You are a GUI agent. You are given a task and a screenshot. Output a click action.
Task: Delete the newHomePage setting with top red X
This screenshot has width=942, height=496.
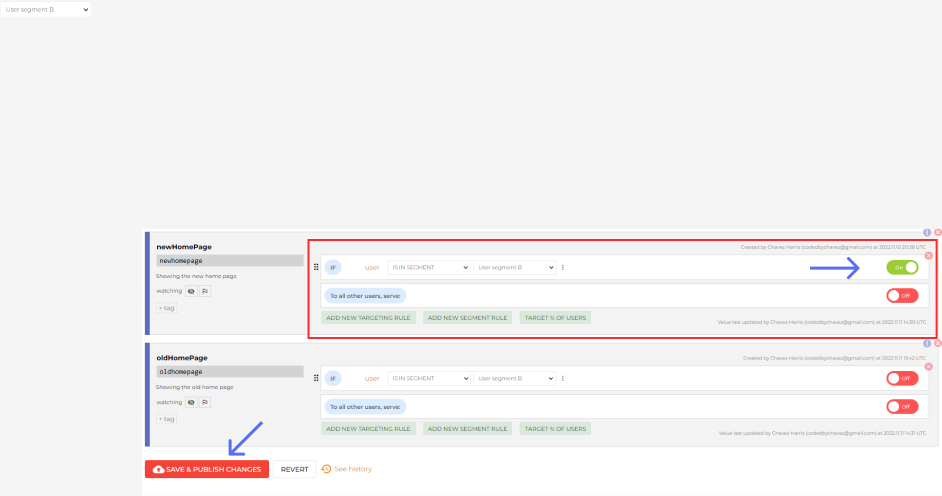point(937,232)
